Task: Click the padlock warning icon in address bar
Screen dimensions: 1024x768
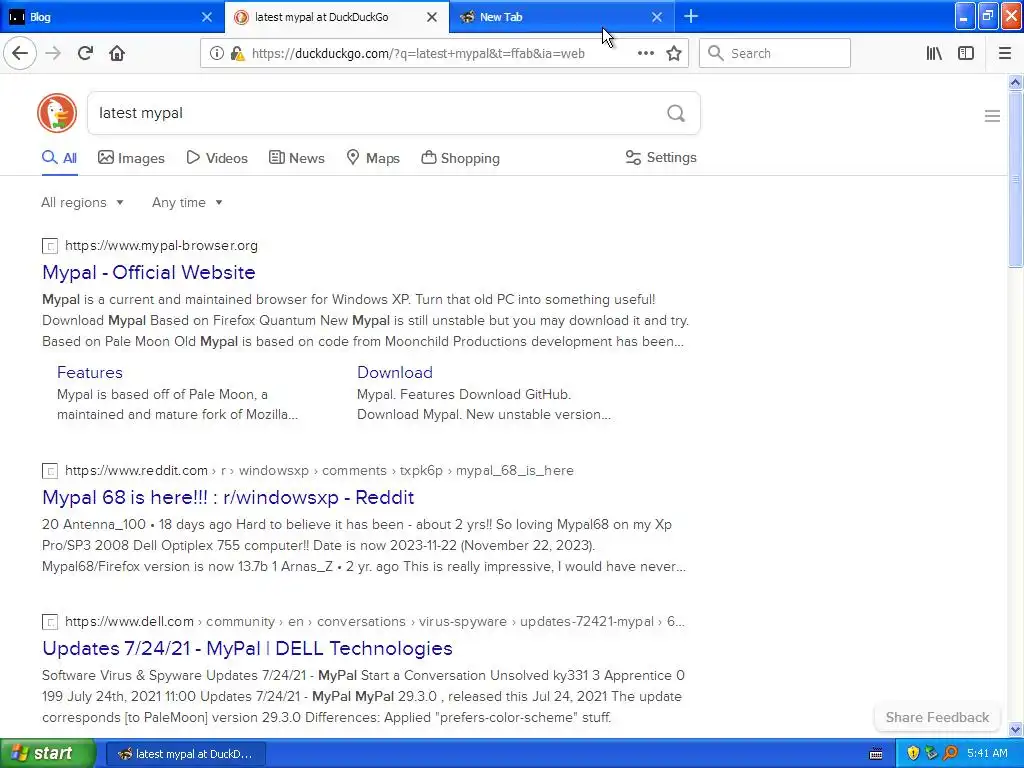Action: 237,54
